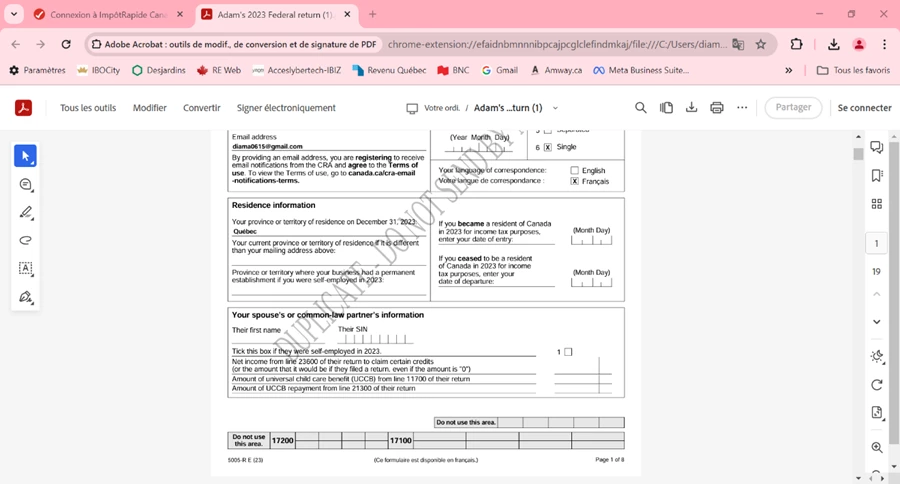
Task: Click the current page number 1 box
Action: (x=876, y=243)
